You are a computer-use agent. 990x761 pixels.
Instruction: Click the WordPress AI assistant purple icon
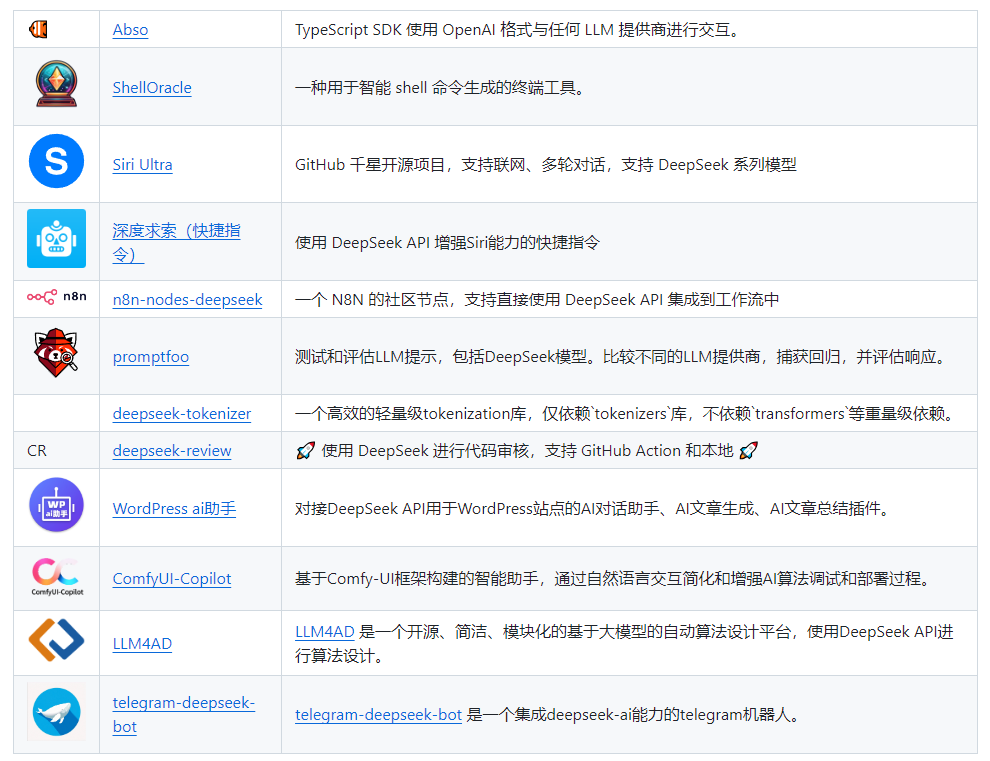pos(56,505)
